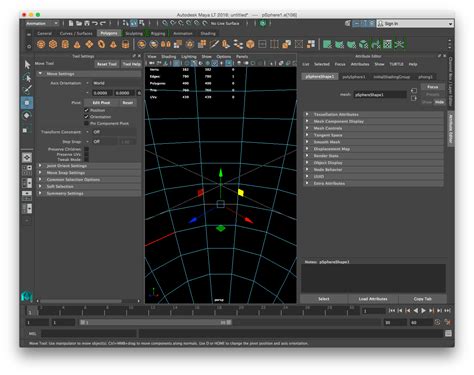Click the MEL command line input
This screenshot has width=474, height=375.
point(89,333)
